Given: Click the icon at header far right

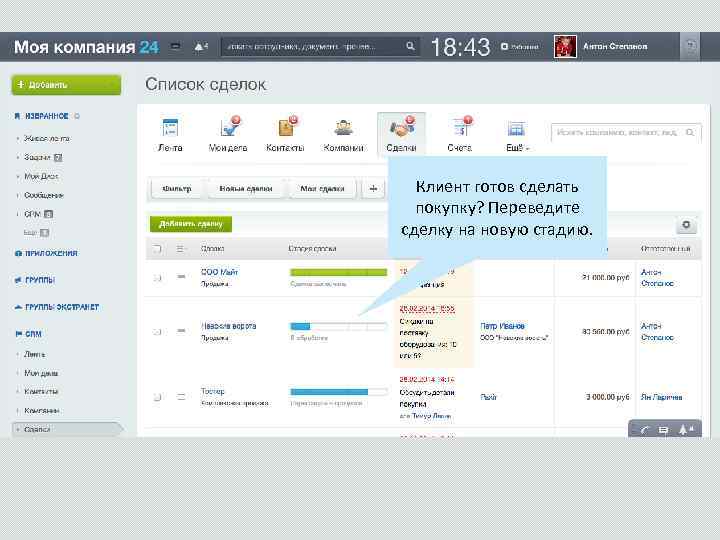Looking at the screenshot, I should point(690,46).
